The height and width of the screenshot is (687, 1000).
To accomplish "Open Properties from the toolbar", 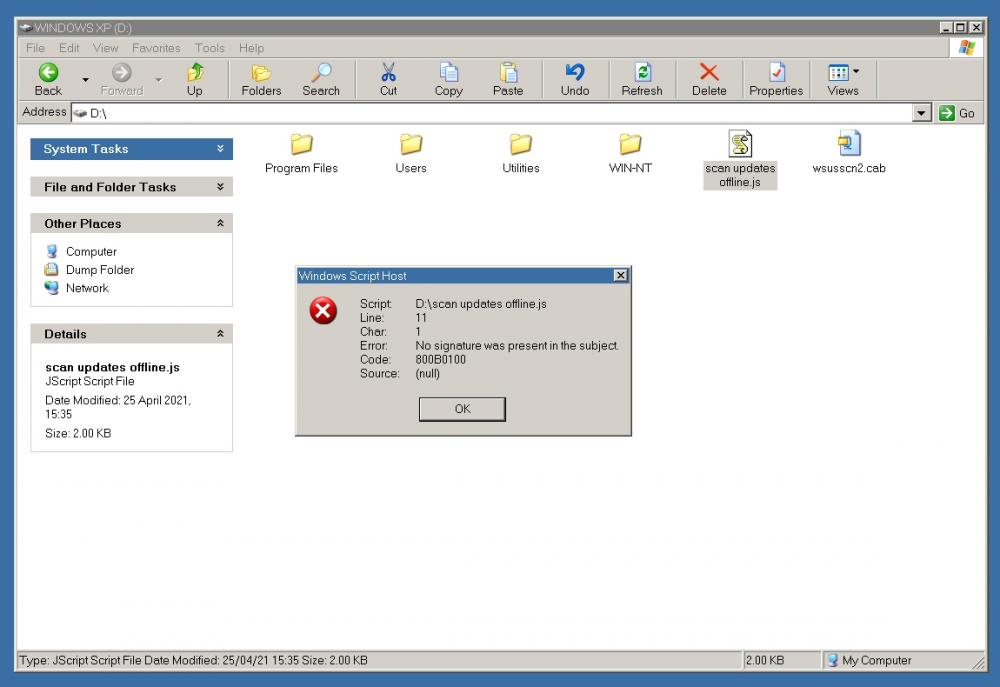I will 776,73.
